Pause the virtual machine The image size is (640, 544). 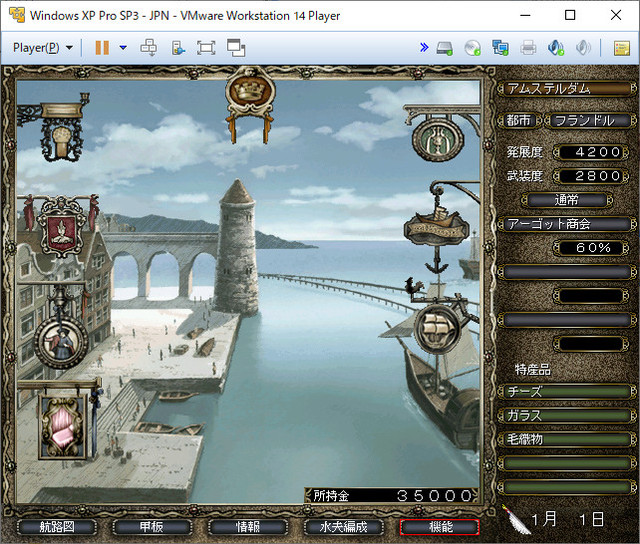pyautogui.click(x=102, y=48)
